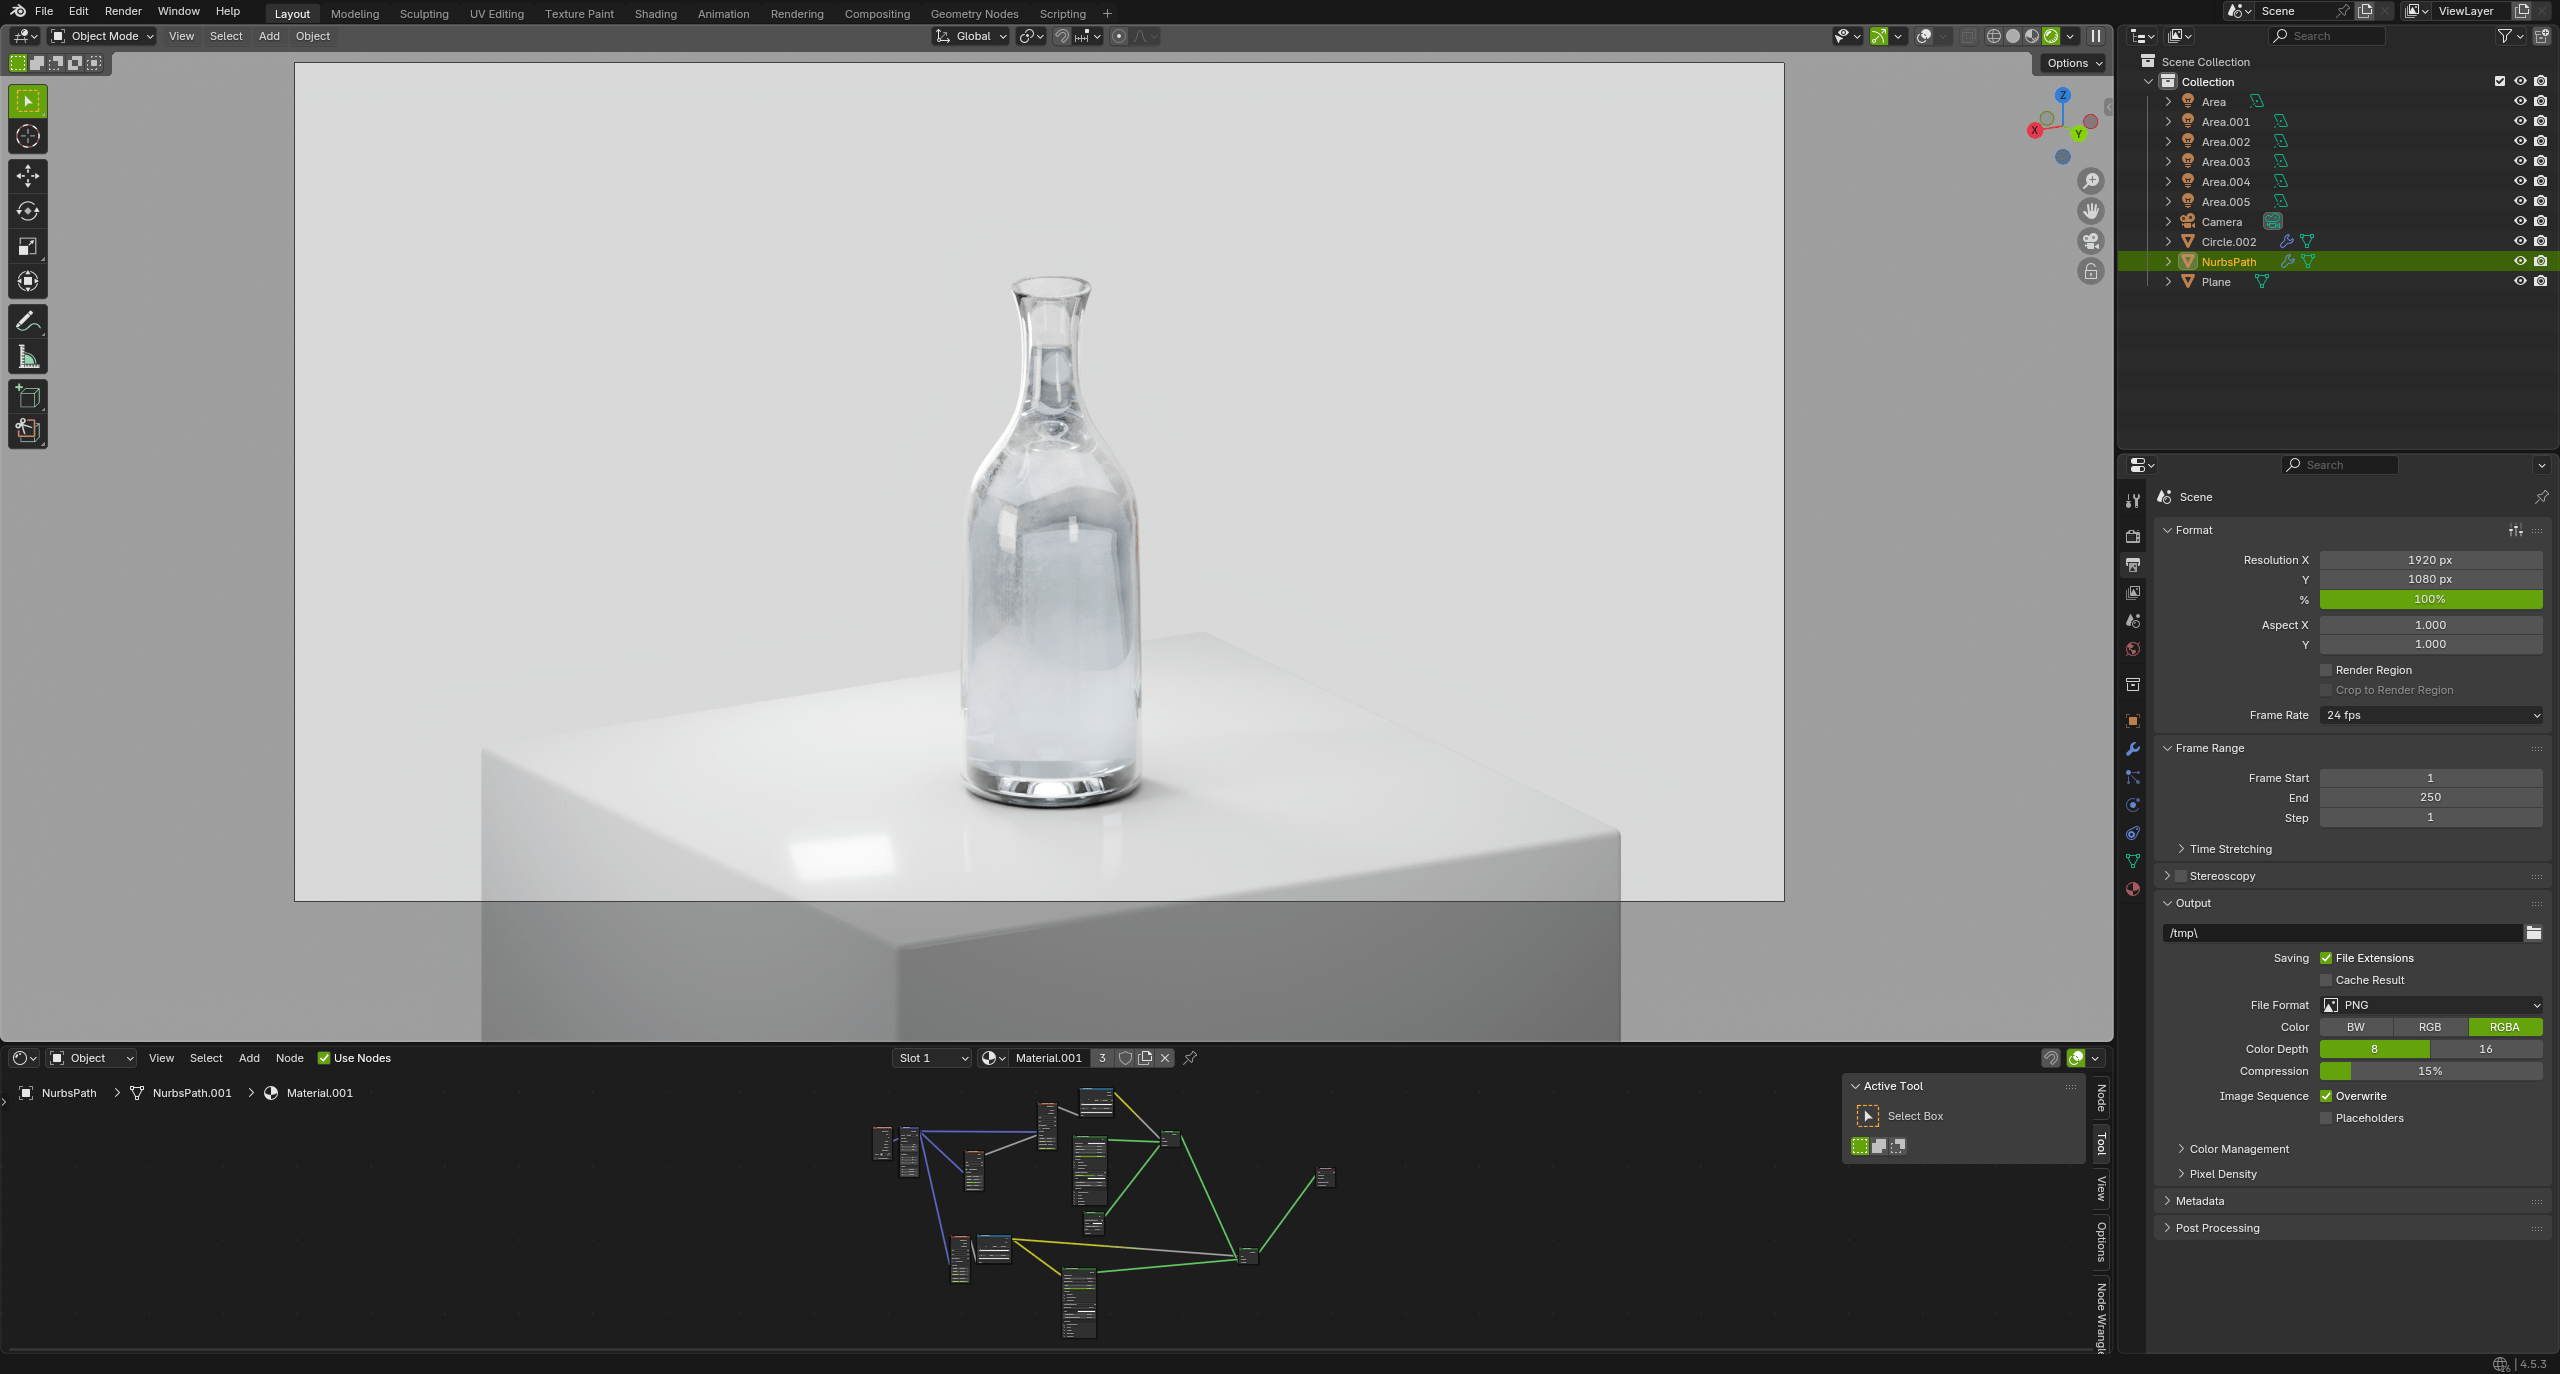
Task: Select the Annotate pencil tool
Action: (x=28, y=321)
